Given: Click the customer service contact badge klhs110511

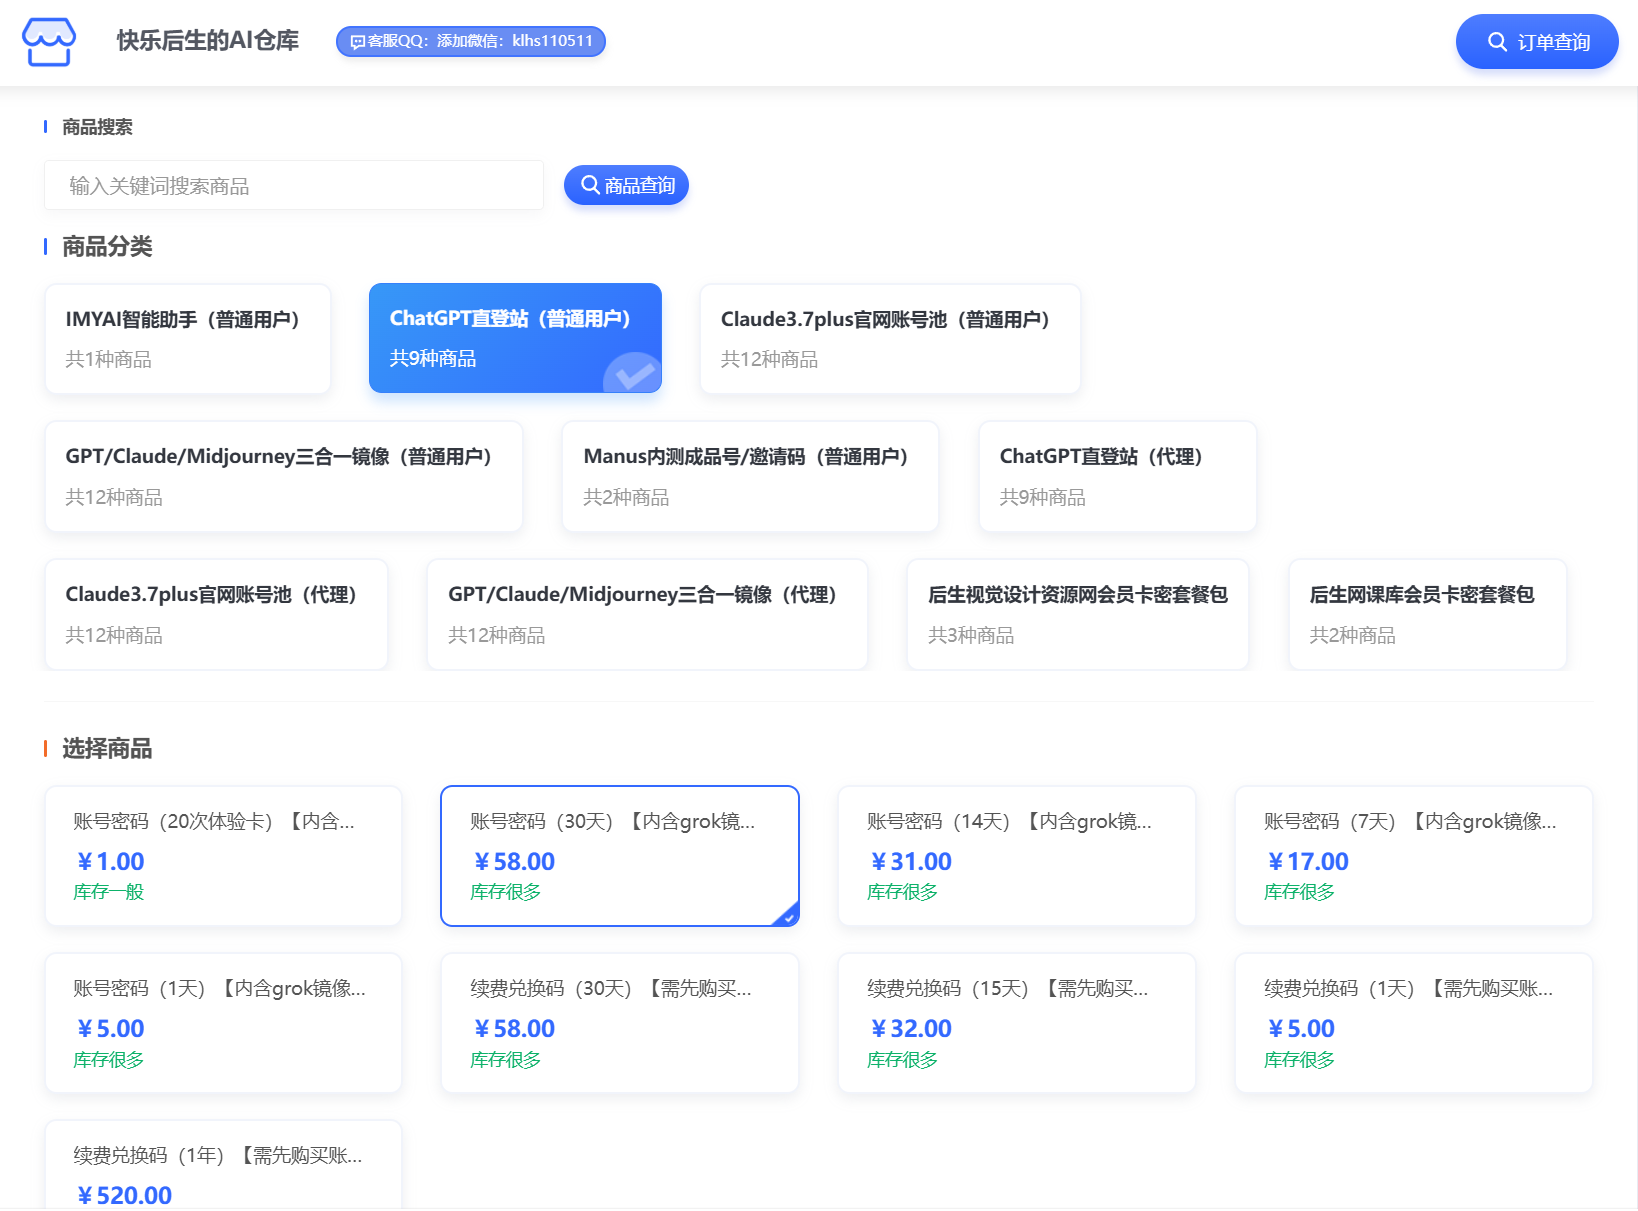Looking at the screenshot, I should [x=471, y=41].
